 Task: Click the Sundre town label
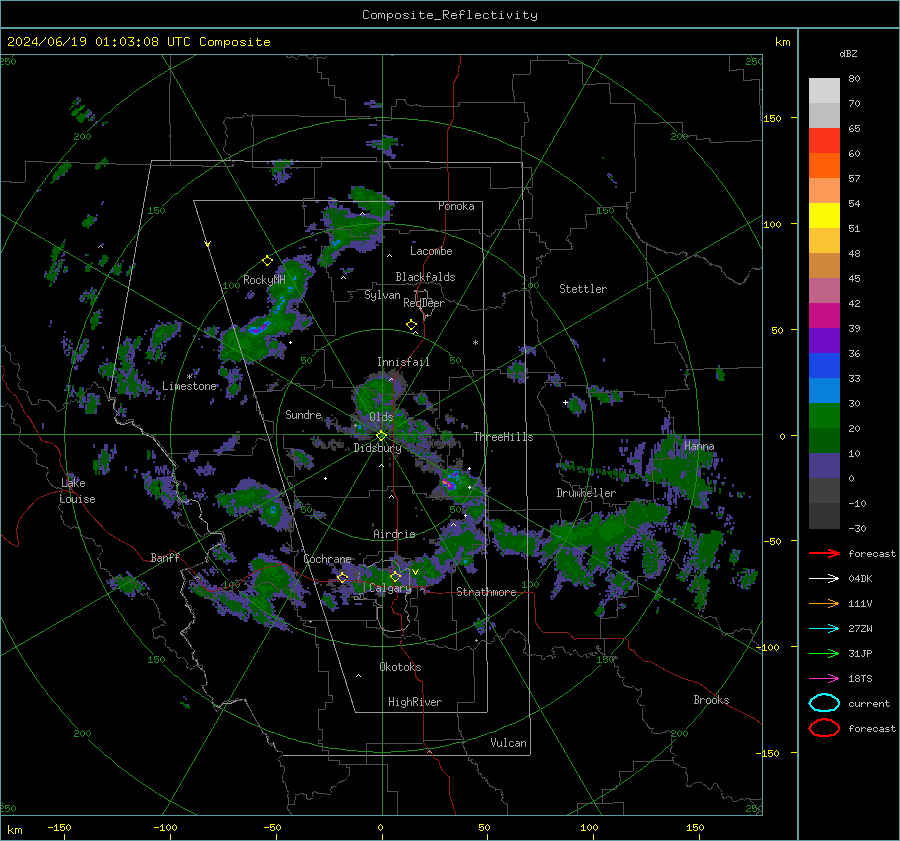coord(303,414)
